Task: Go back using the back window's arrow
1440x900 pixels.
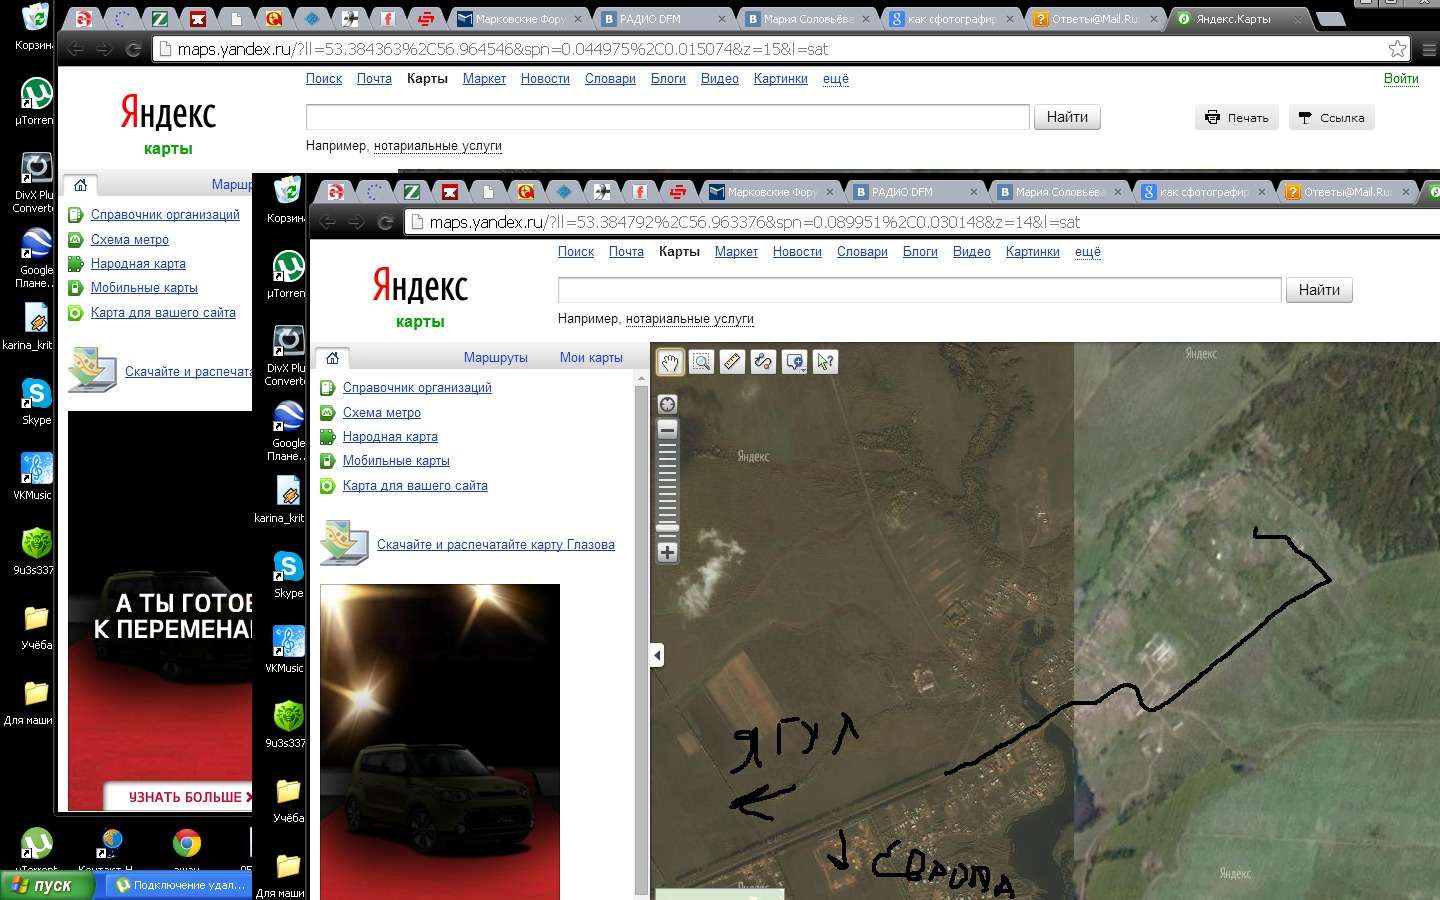Action: point(75,49)
